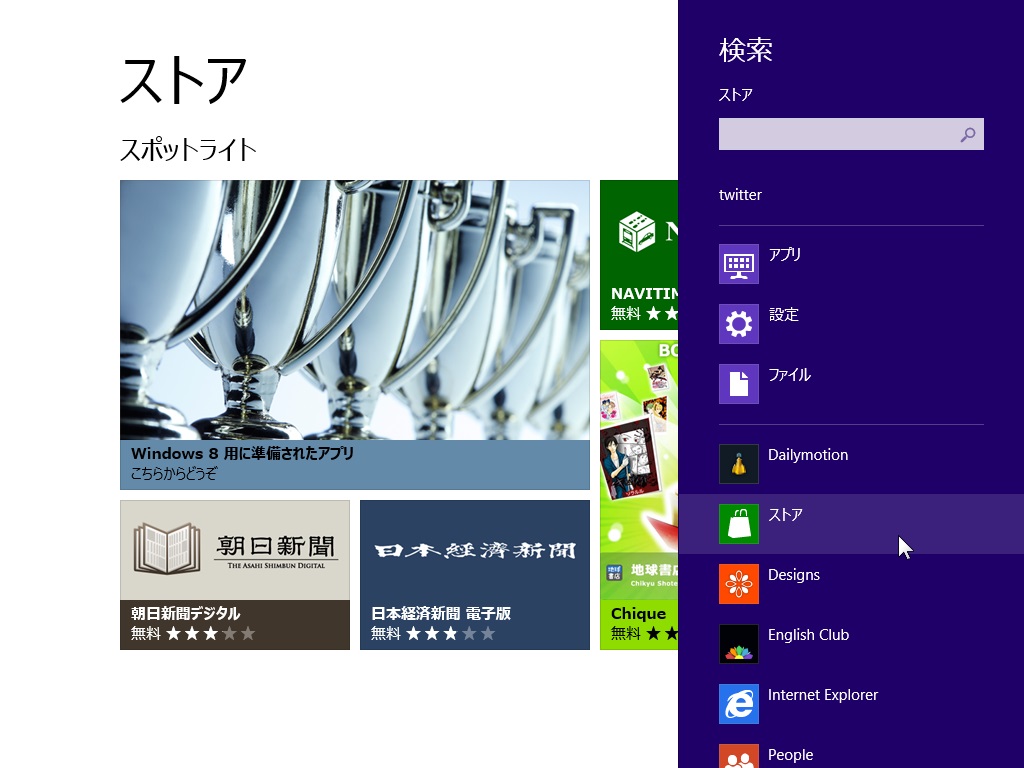Click 朝日新聞デジタル star rating

(x=210, y=633)
